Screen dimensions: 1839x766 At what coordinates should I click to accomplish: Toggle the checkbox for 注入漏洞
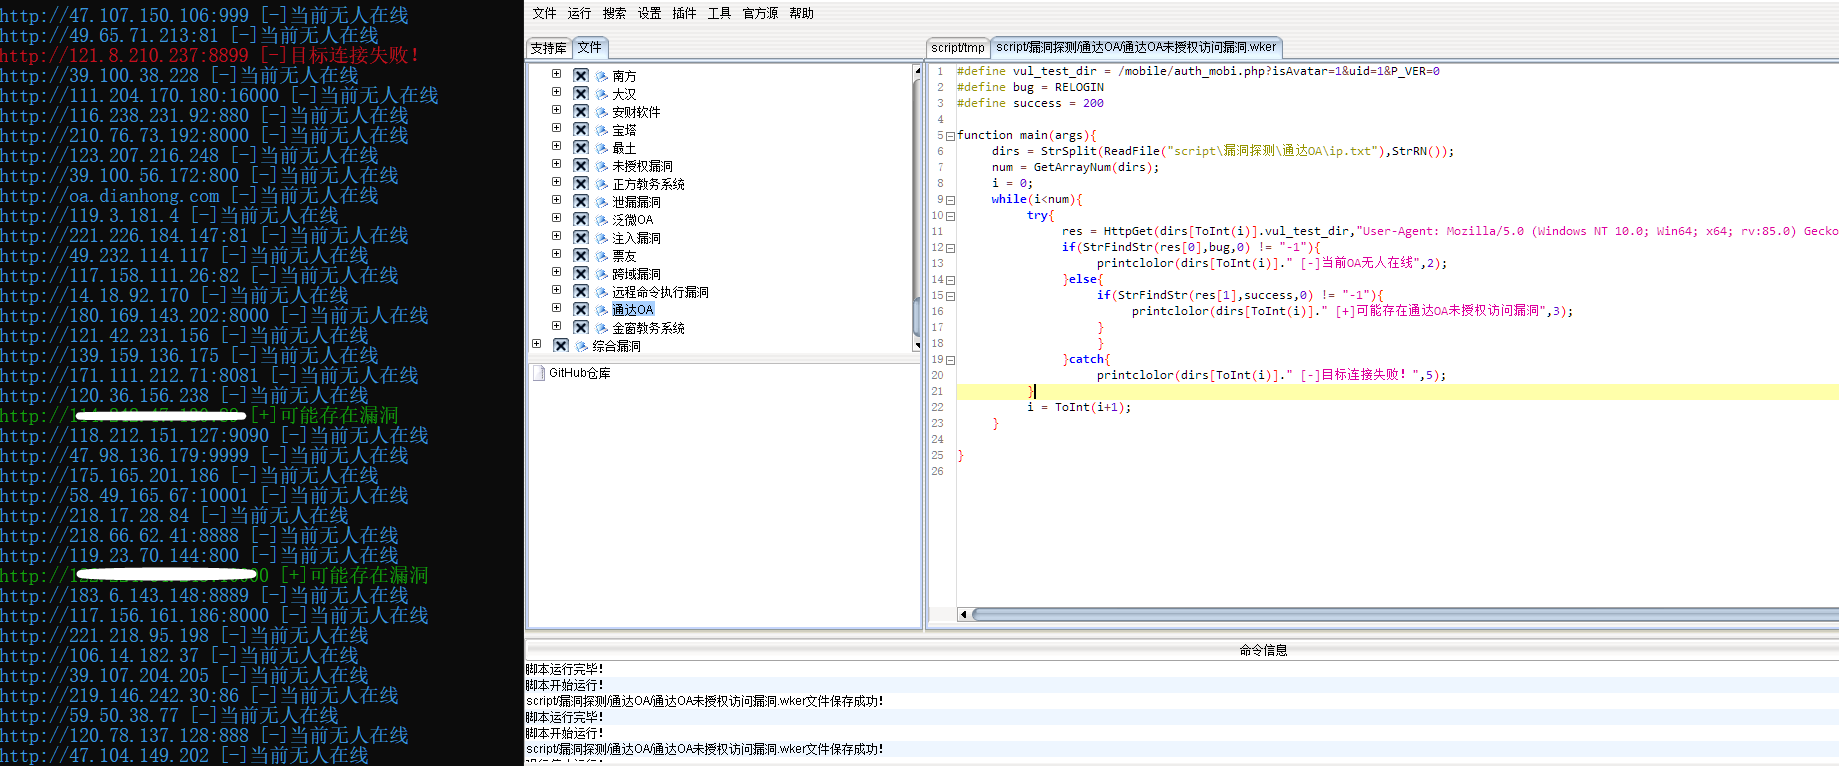[580, 237]
